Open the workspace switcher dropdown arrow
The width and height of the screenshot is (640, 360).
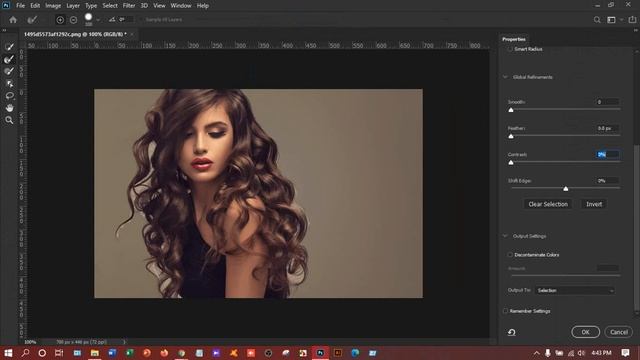(x=621, y=20)
